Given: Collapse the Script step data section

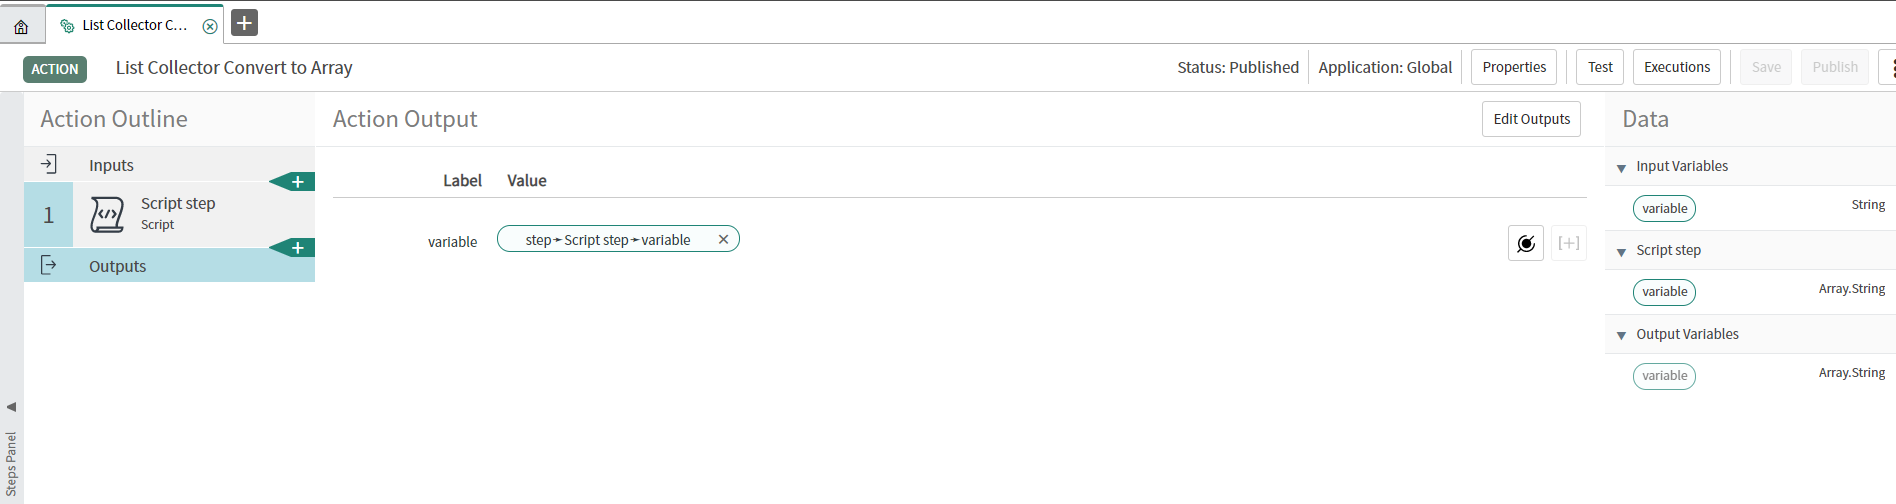Looking at the screenshot, I should pyautogui.click(x=1621, y=252).
